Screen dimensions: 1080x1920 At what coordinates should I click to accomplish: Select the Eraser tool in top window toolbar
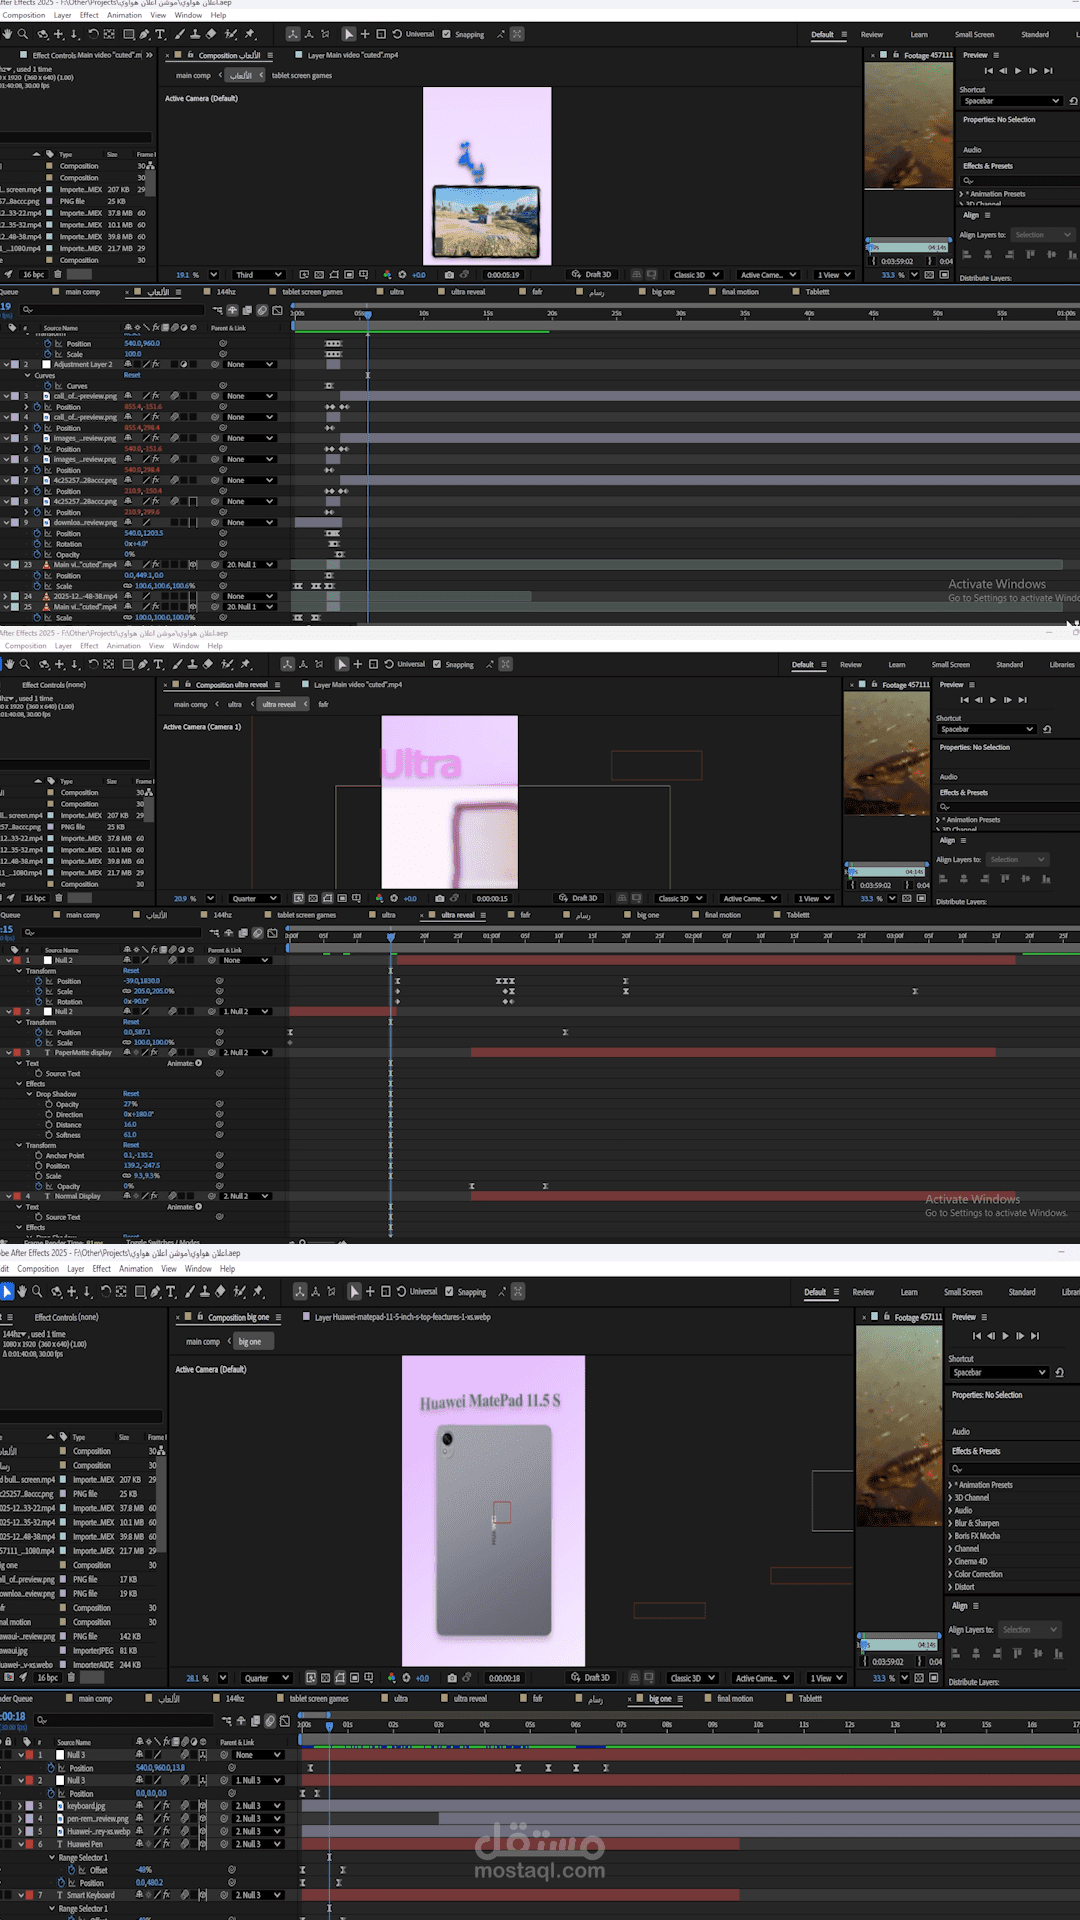coord(211,34)
